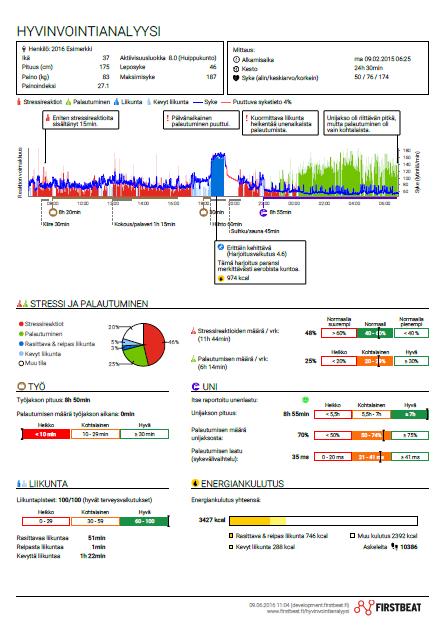Click the ring icon before TYÖ heading
This screenshot has width=446, height=632.
(x=21, y=386)
